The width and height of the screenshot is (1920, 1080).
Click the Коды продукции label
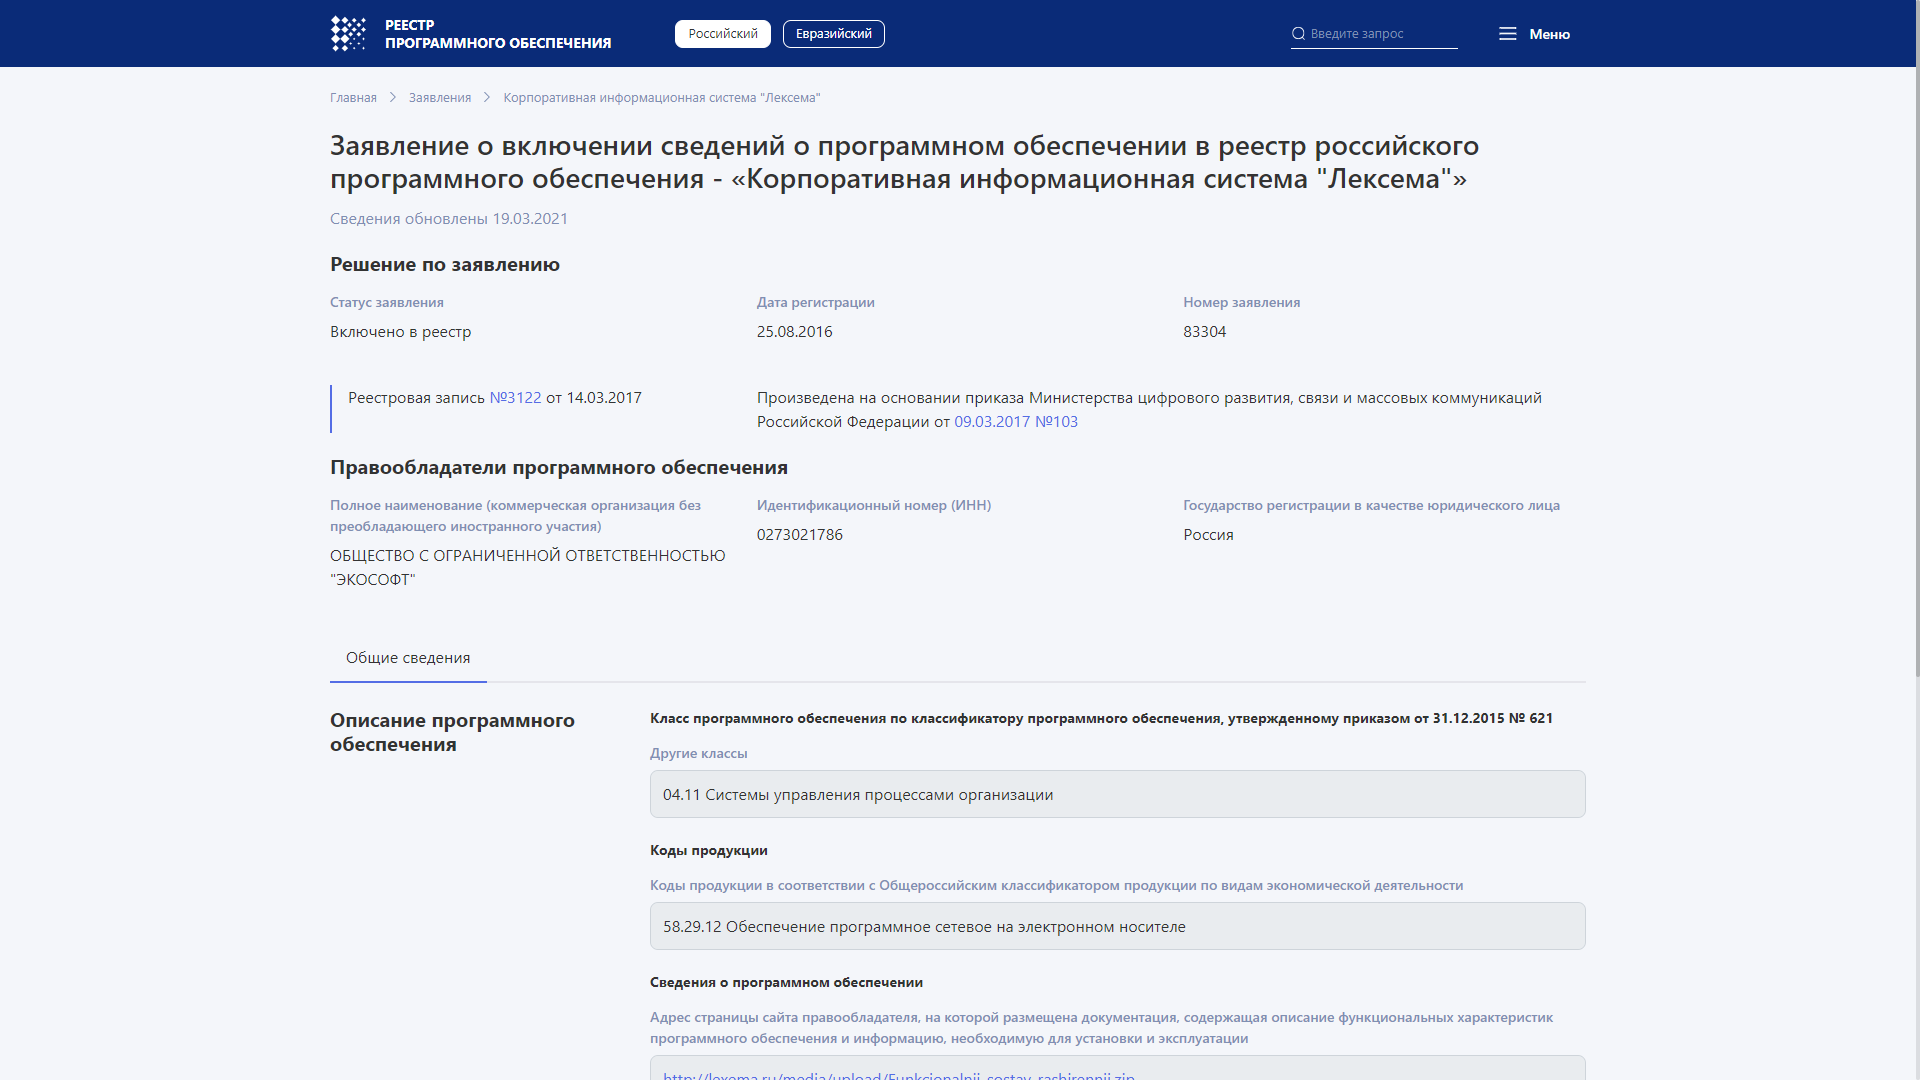709,851
